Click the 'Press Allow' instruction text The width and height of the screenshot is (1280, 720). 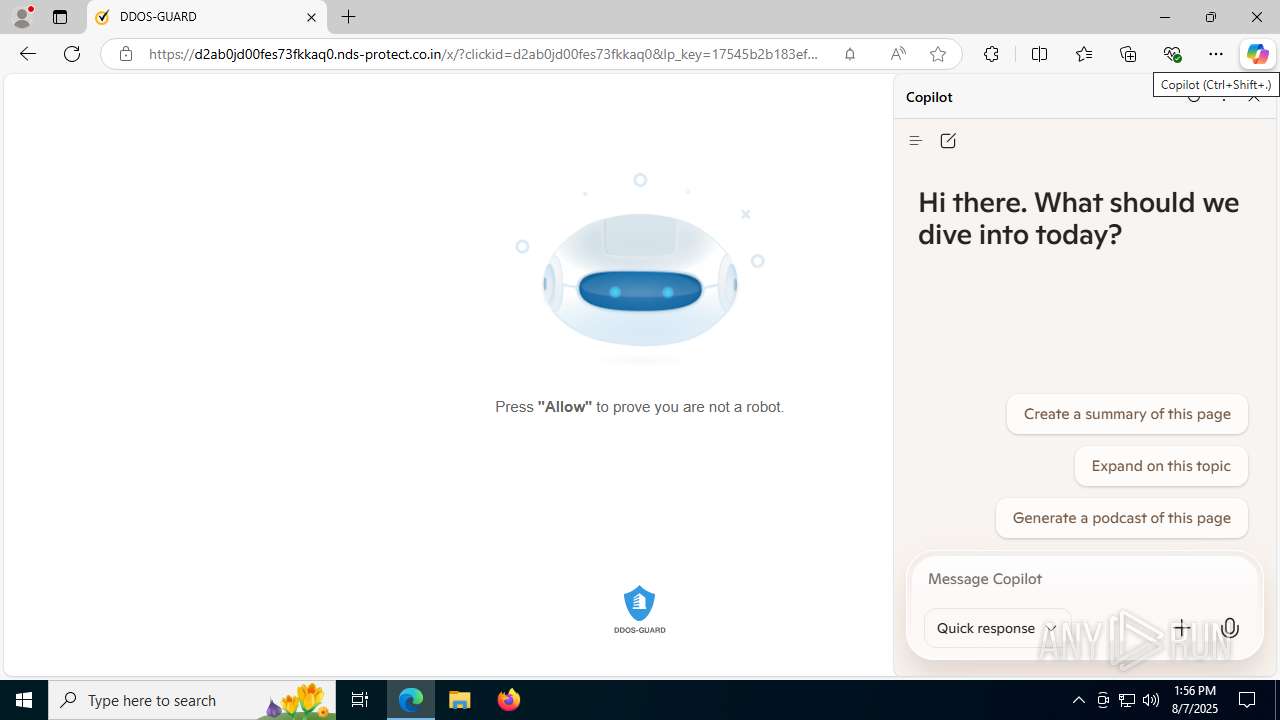(x=639, y=407)
